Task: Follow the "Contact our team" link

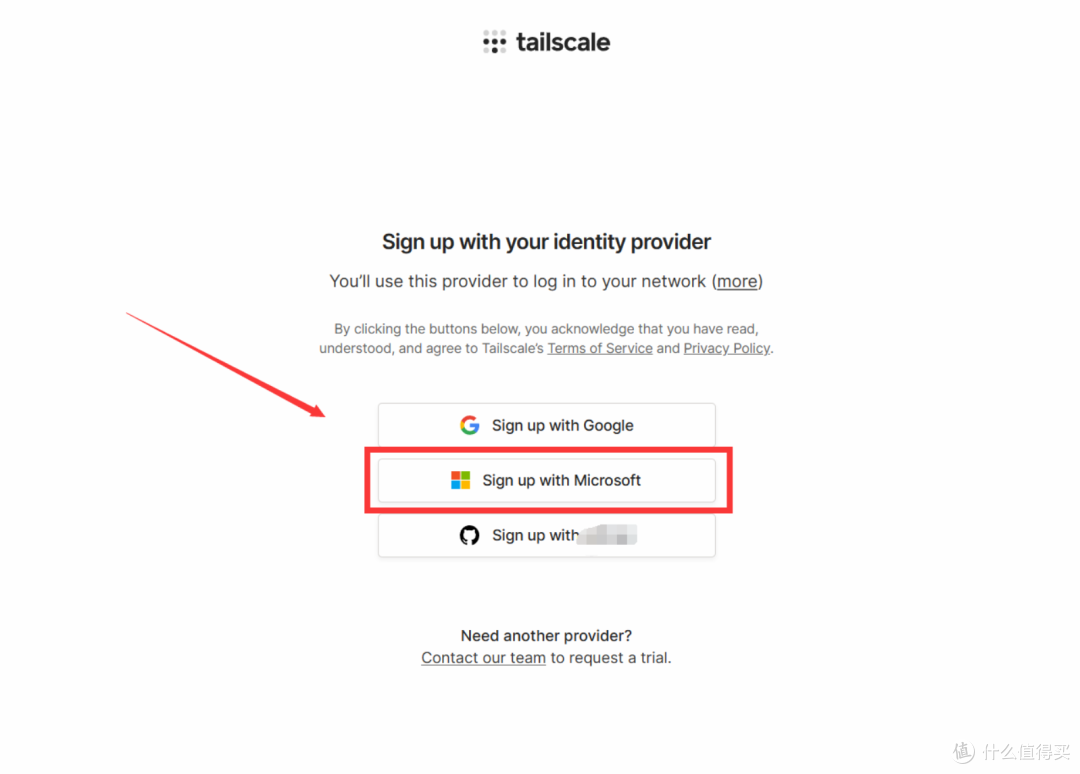Action: pos(484,658)
